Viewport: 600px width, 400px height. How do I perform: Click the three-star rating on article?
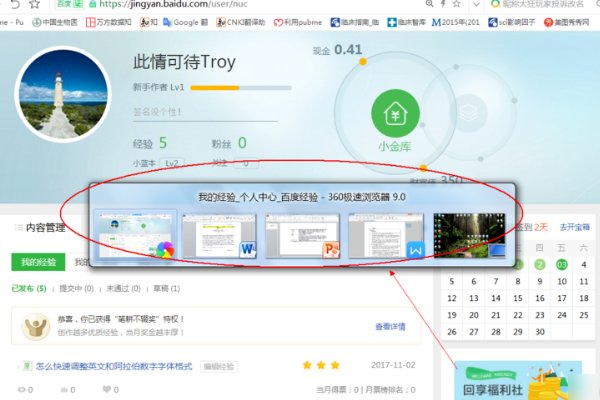click(321, 365)
